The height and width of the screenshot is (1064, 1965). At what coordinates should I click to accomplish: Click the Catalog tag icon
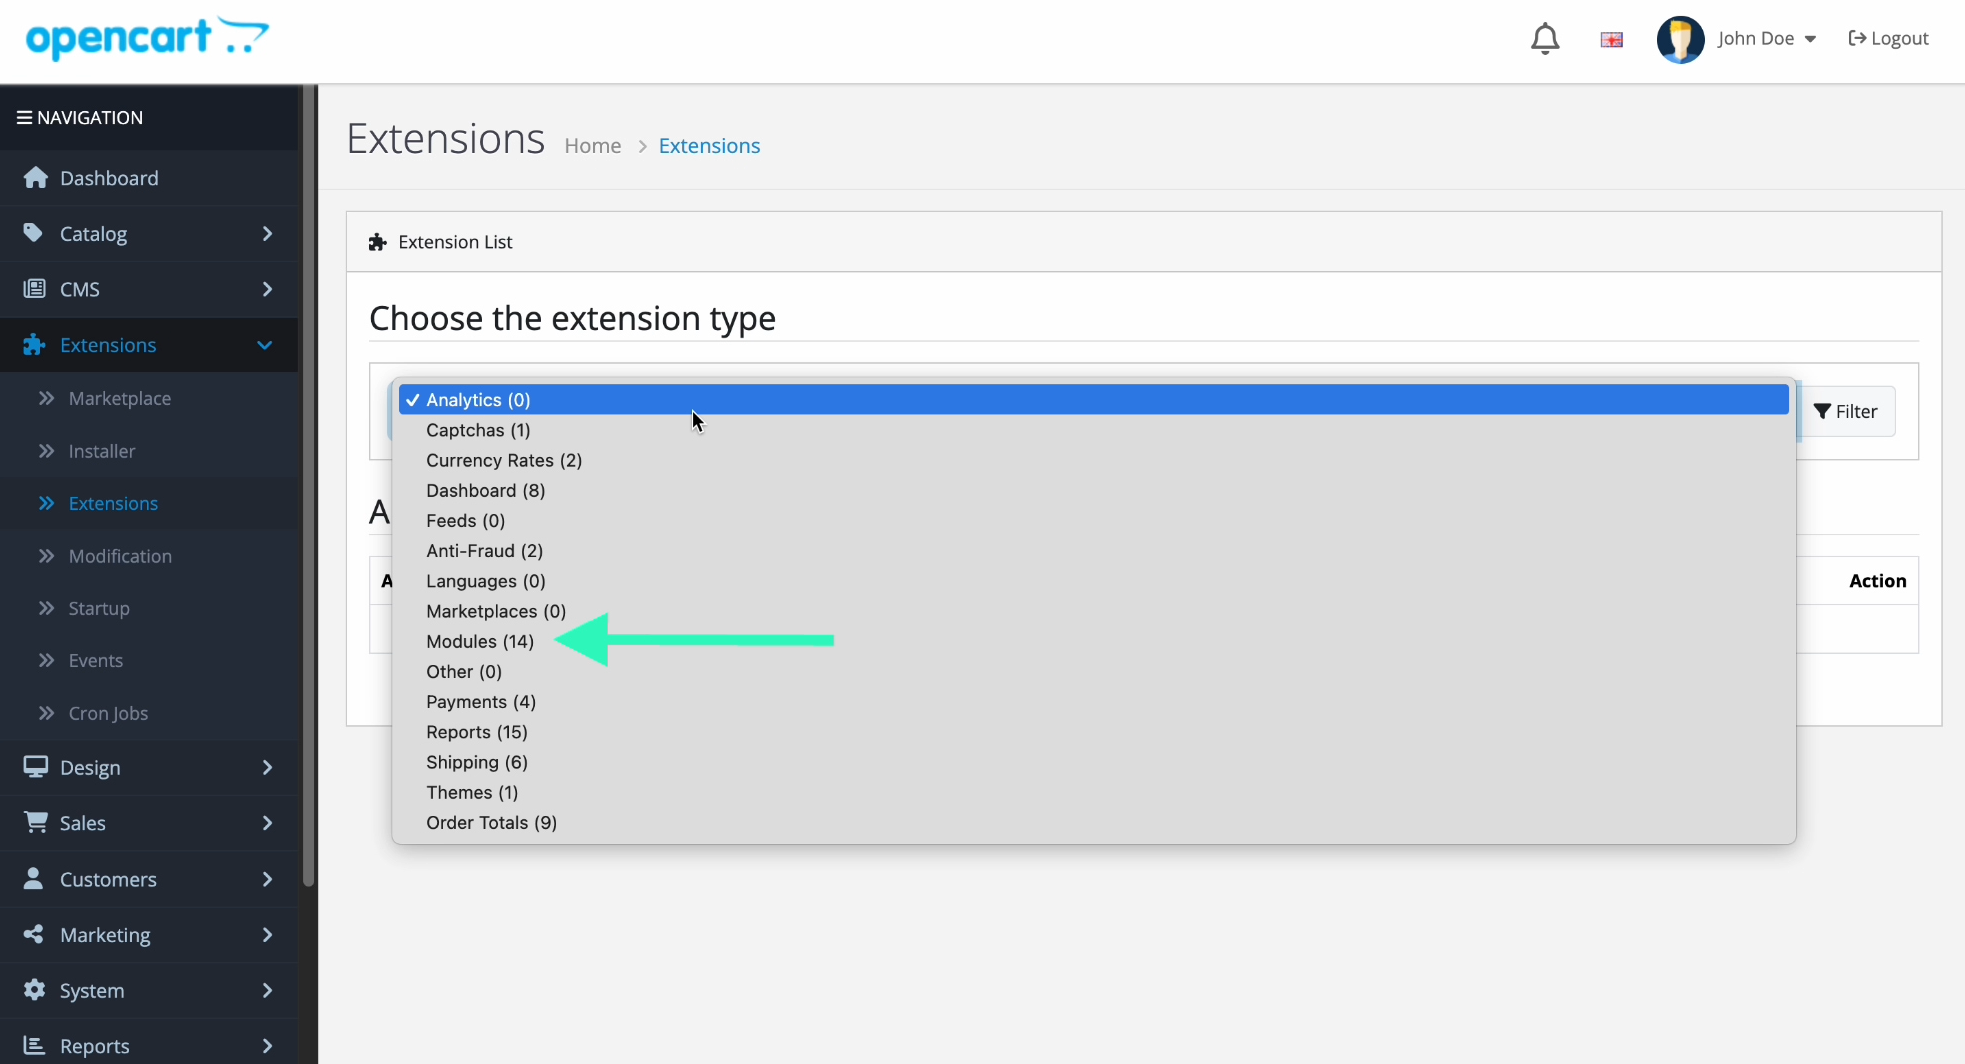point(34,233)
